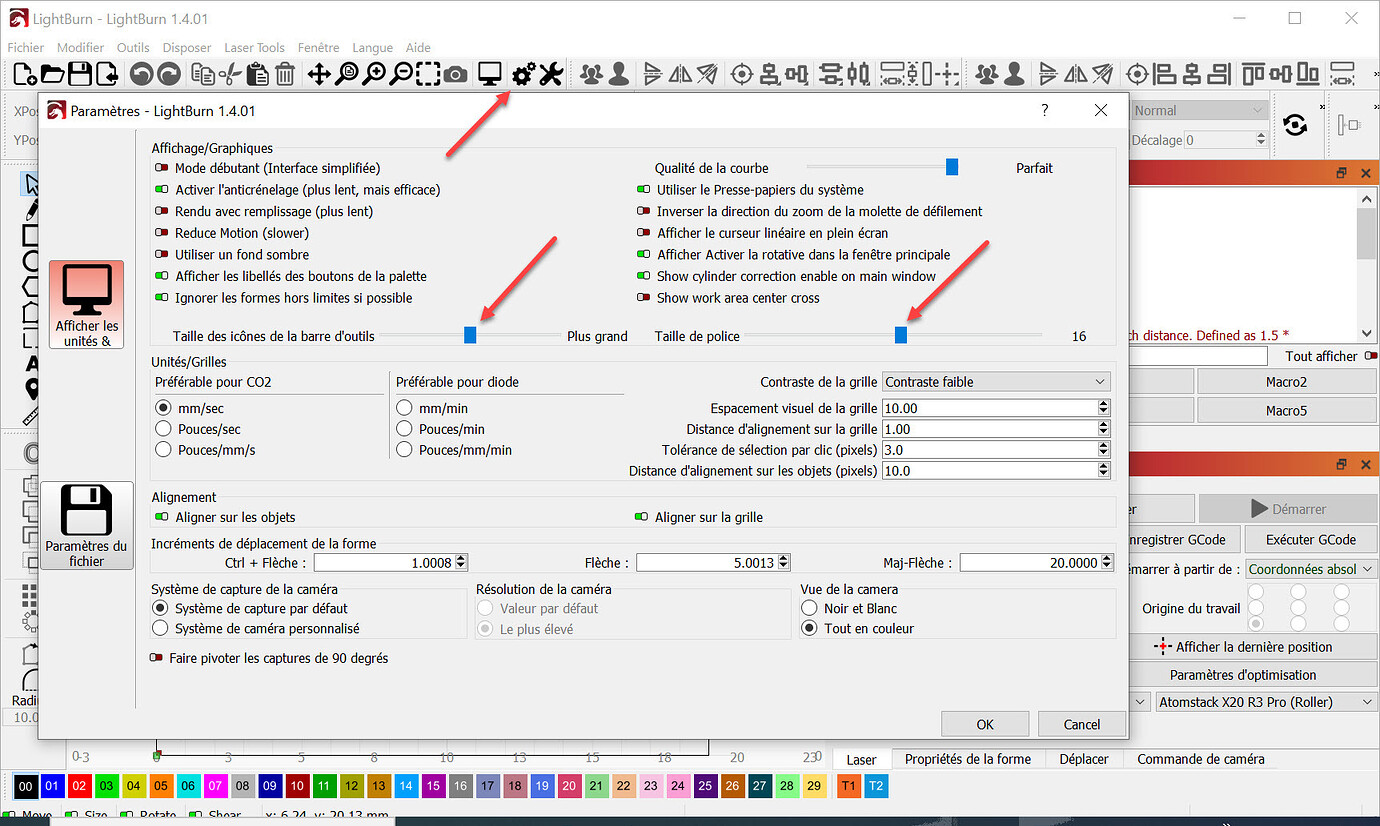Click the Settings gear icon in toolbar
The image size is (1380, 826).
click(521, 73)
